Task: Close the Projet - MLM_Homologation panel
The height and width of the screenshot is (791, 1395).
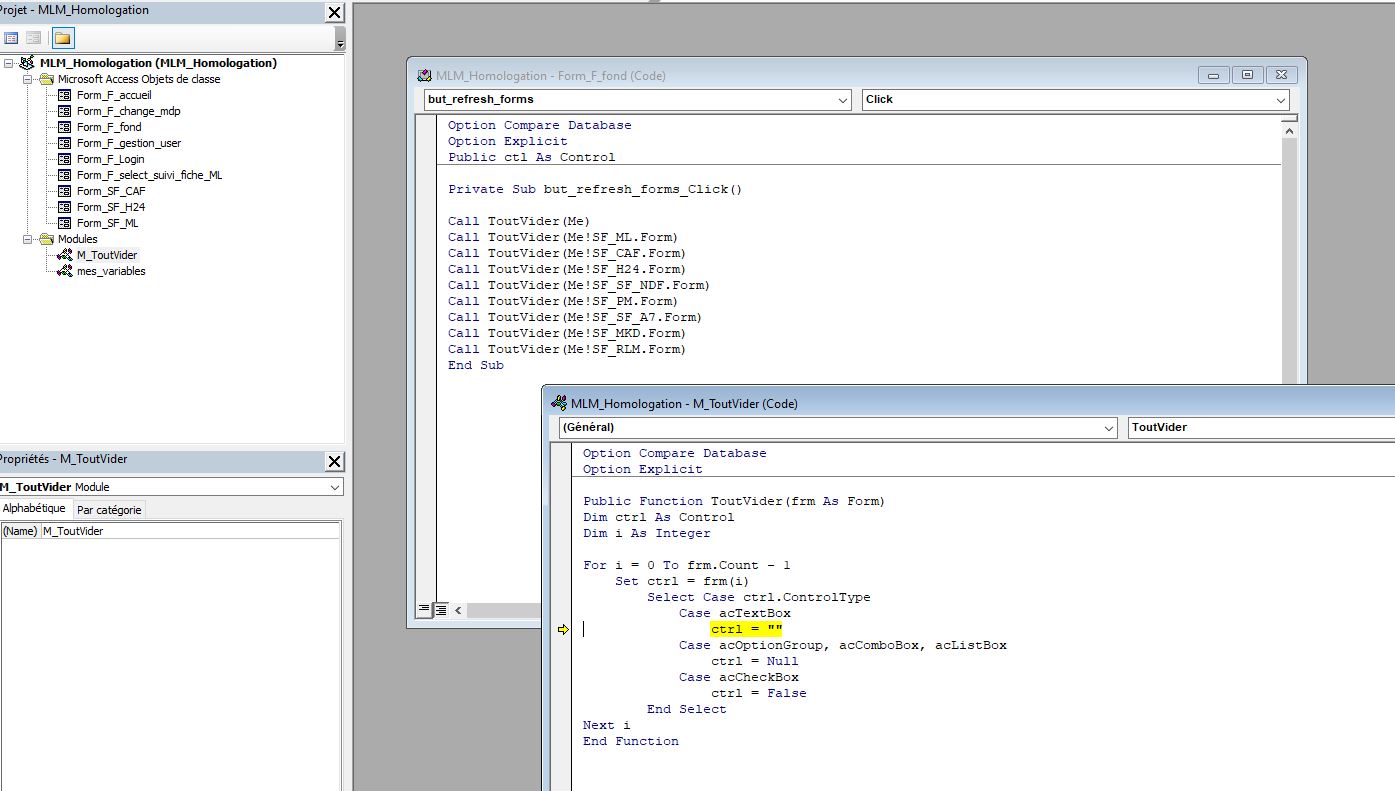Action: tap(334, 12)
